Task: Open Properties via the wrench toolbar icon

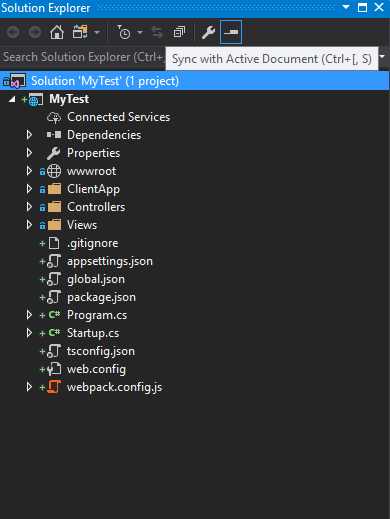Action: click(x=208, y=32)
